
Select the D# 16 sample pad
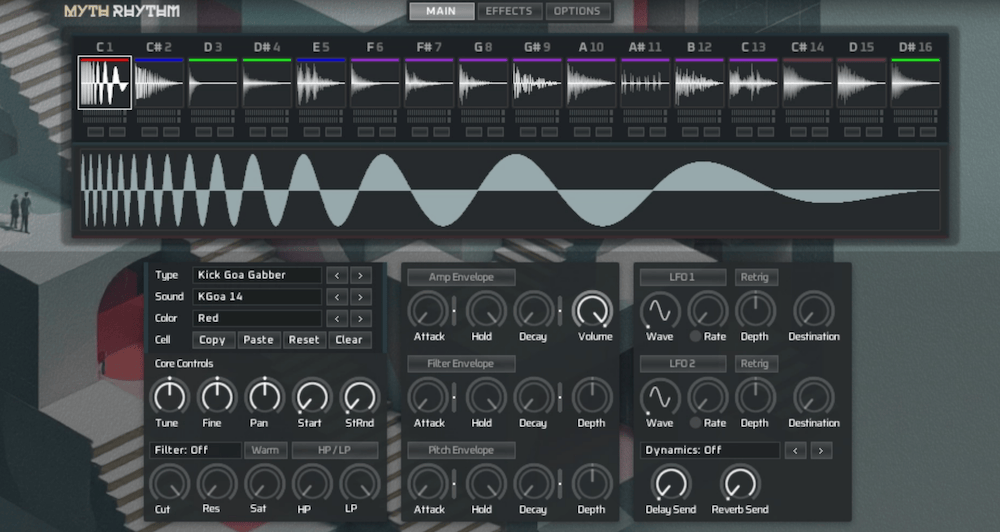915,83
